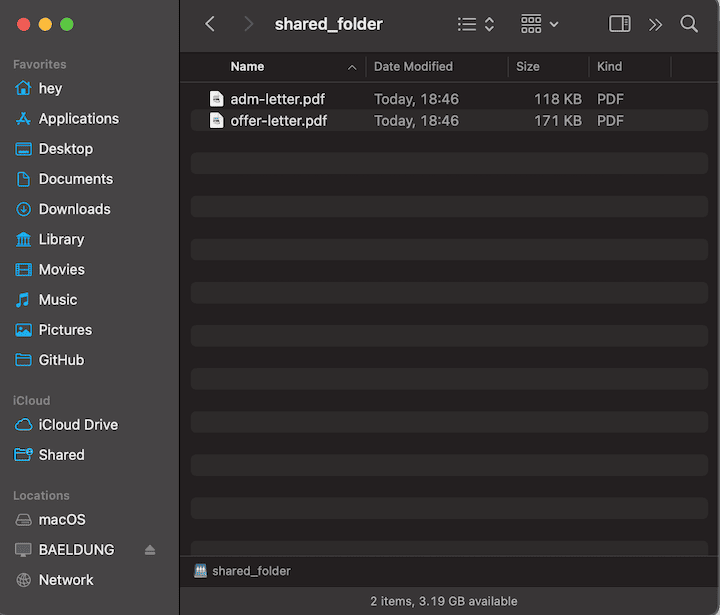Click the Music note icon
Screen dimensions: 720x615
23,300
